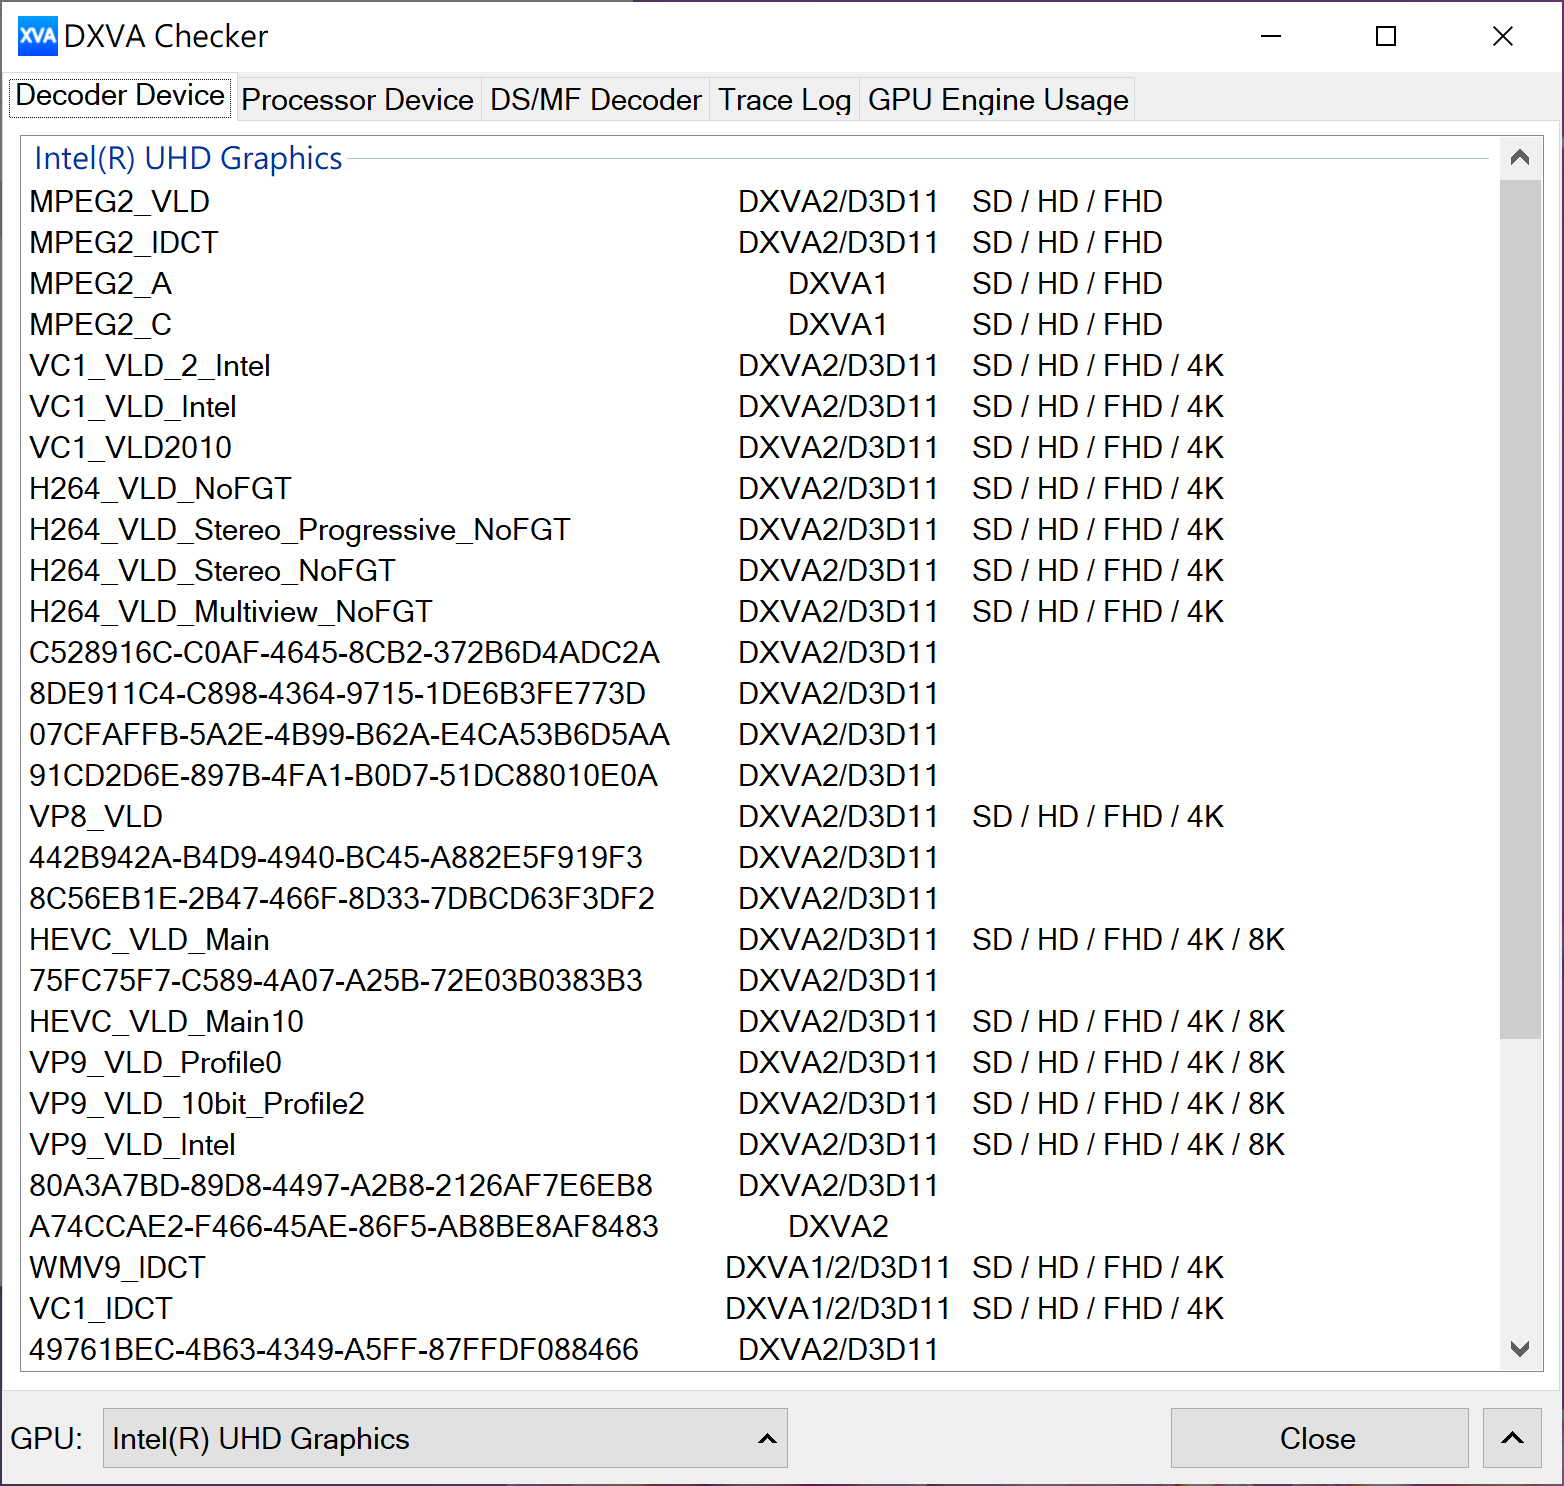1564x1486 pixels.
Task: Select the HEVC_VLD_Main10 row
Action: click(760, 1021)
